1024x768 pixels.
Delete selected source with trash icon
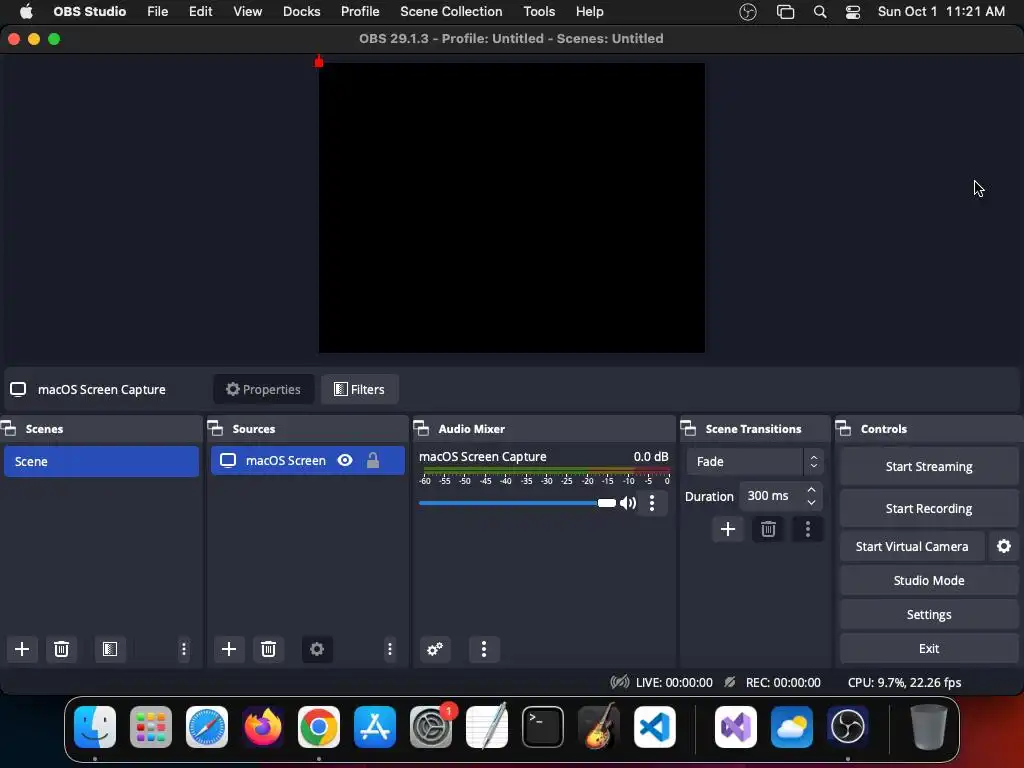click(268, 649)
